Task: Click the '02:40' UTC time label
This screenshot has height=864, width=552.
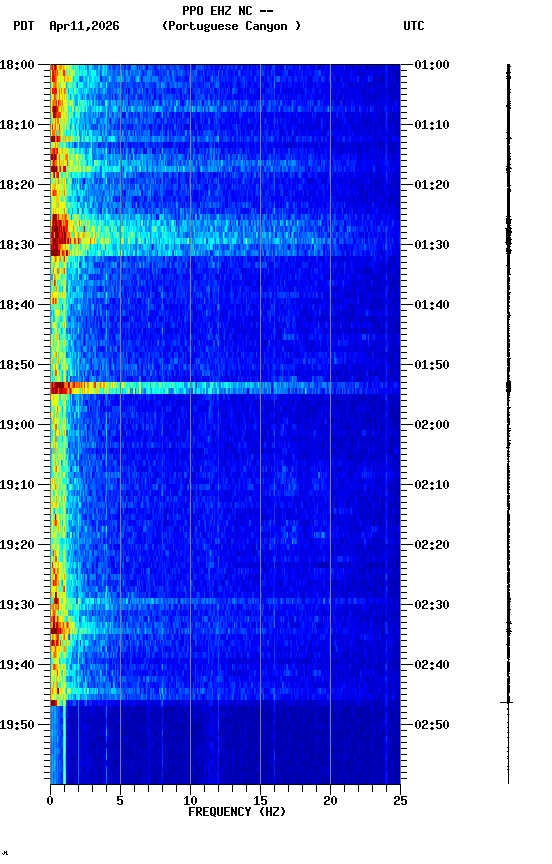Action: (x=432, y=666)
